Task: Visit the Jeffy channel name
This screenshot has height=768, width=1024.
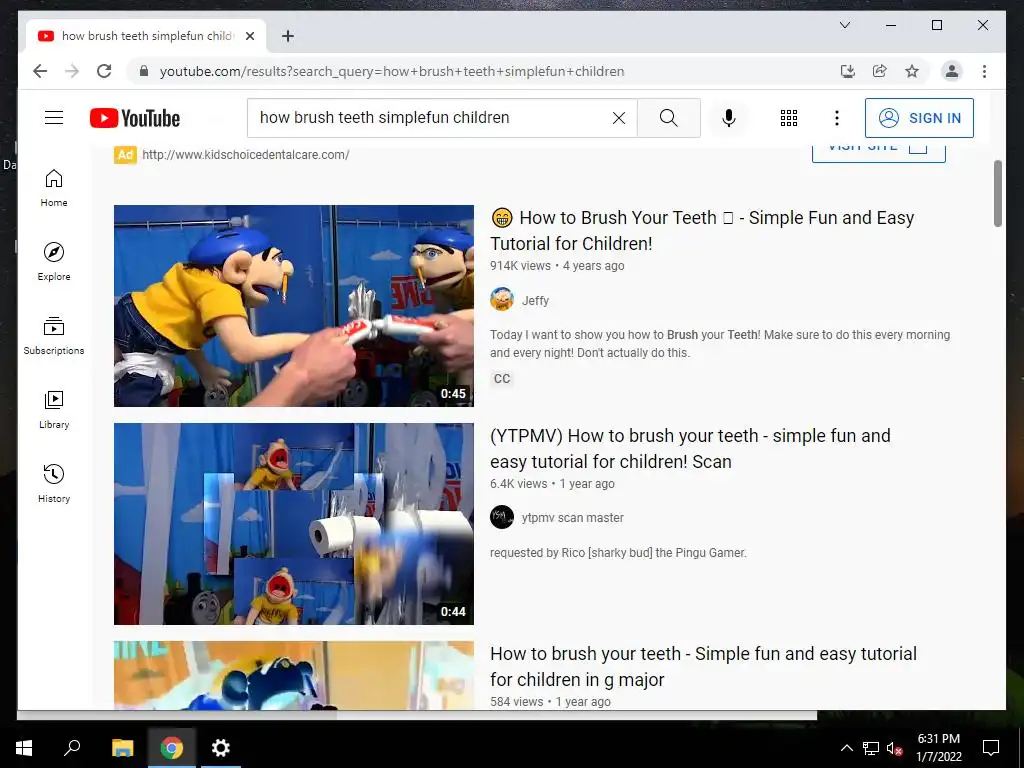Action: [536, 300]
